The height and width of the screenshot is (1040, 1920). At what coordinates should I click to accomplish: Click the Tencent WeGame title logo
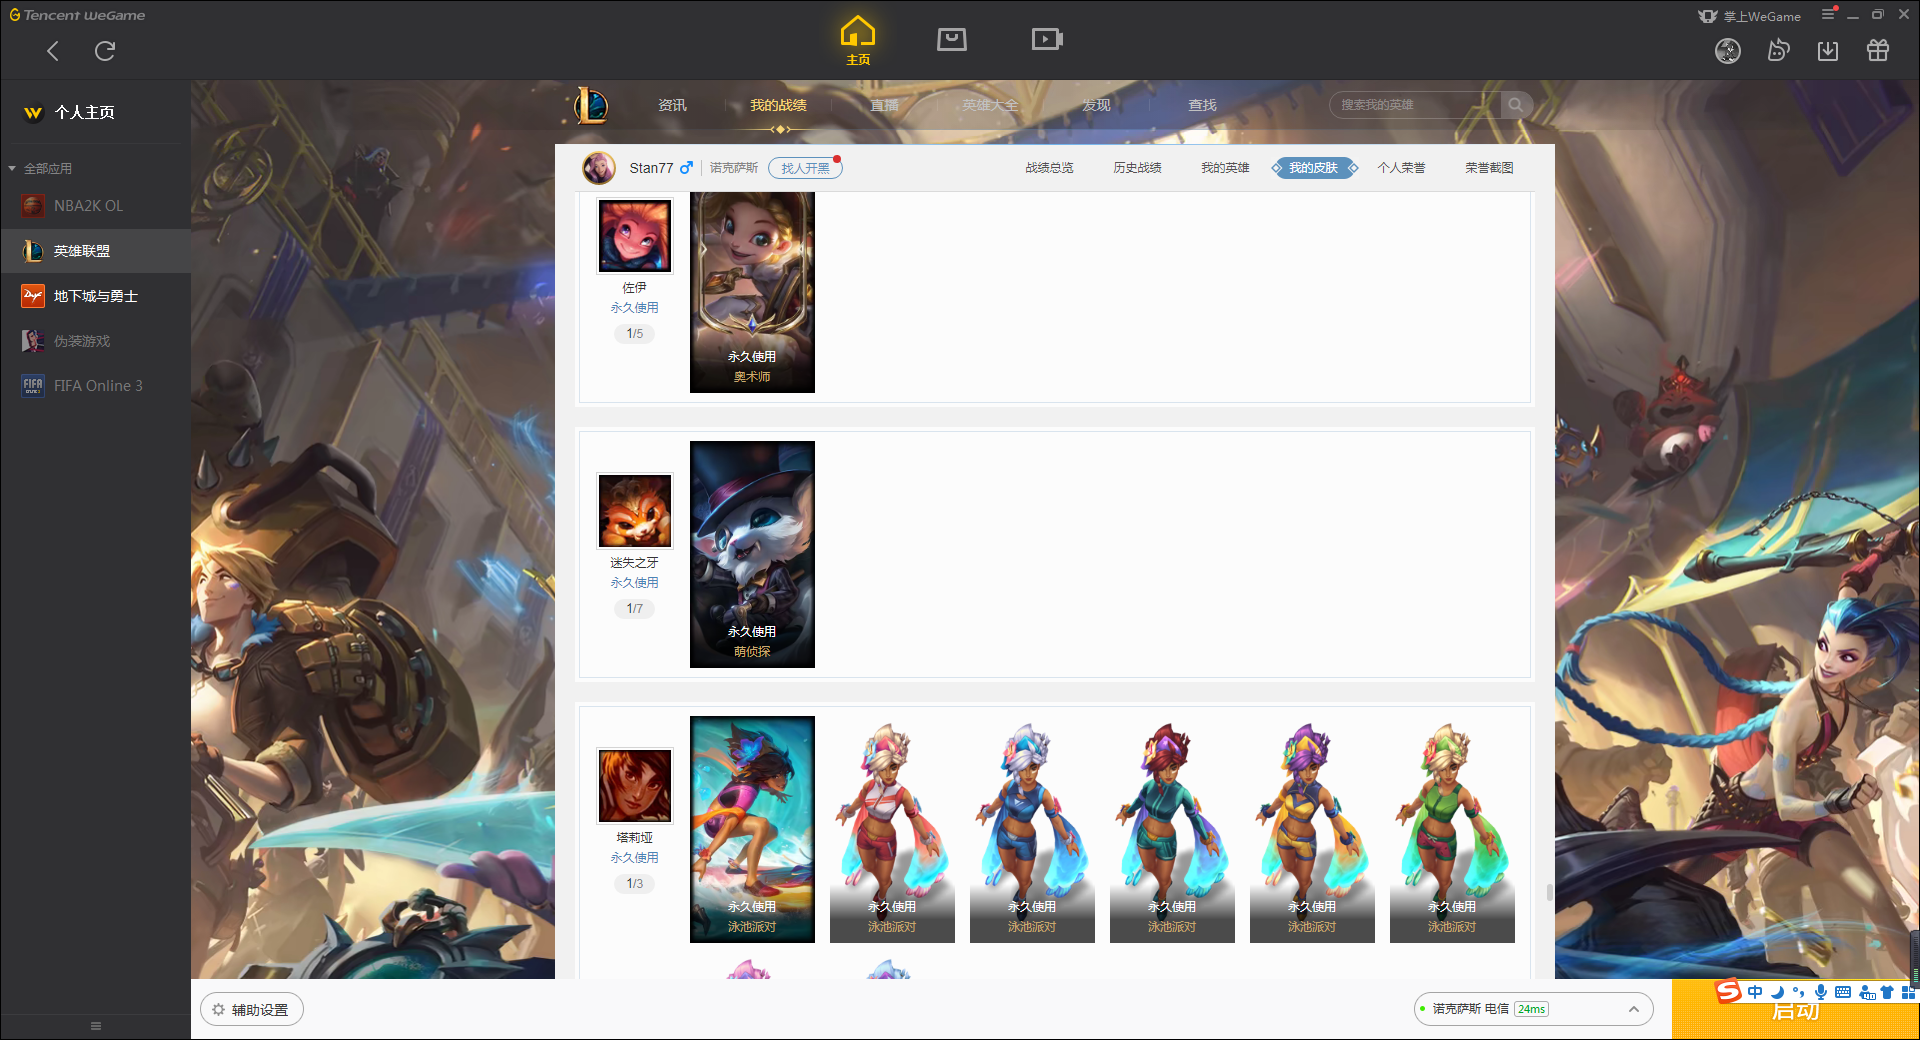[78, 15]
